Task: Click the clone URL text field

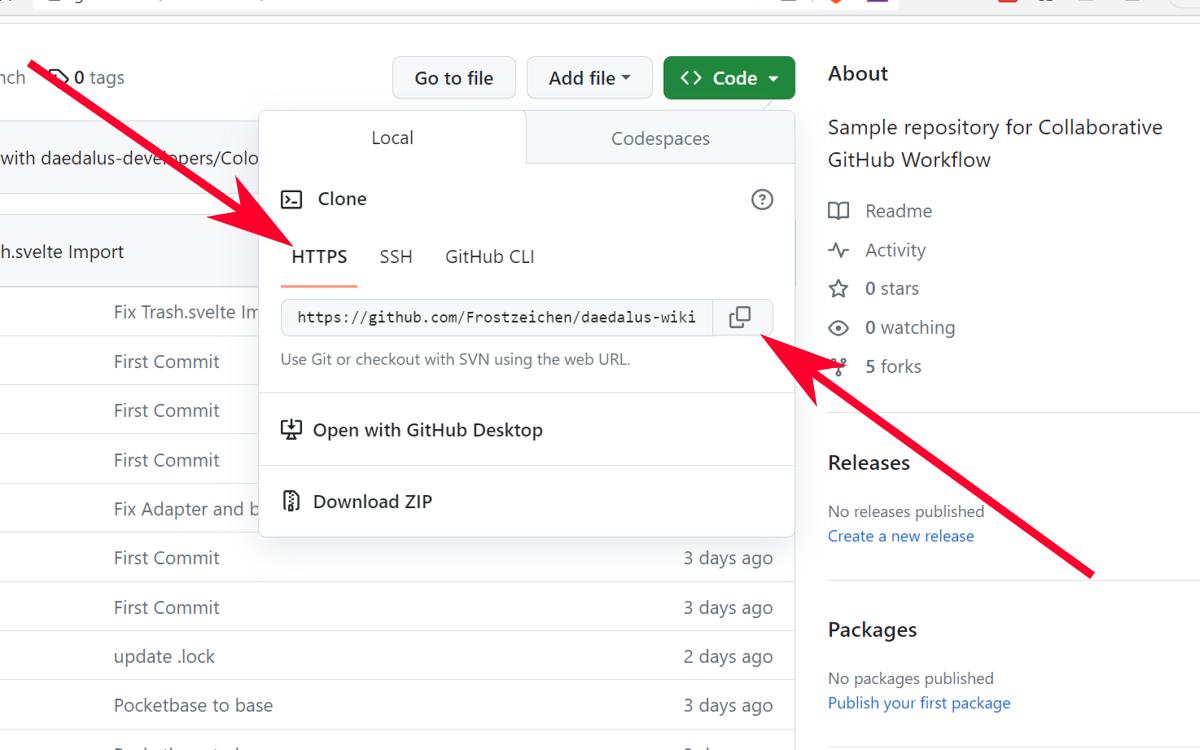Action: pos(496,317)
